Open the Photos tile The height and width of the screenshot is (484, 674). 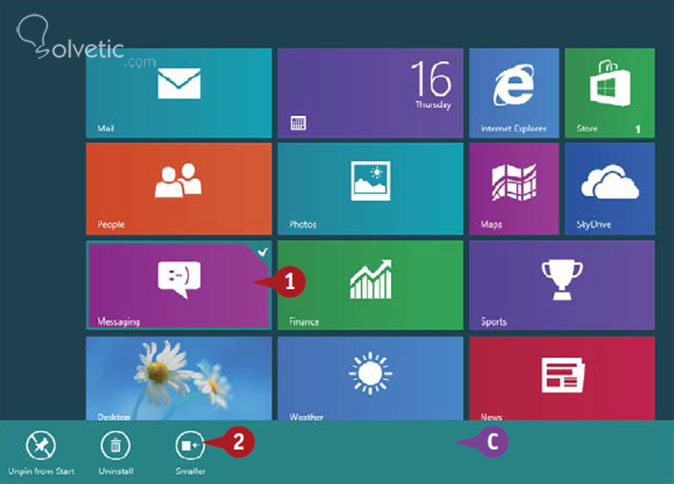point(370,189)
